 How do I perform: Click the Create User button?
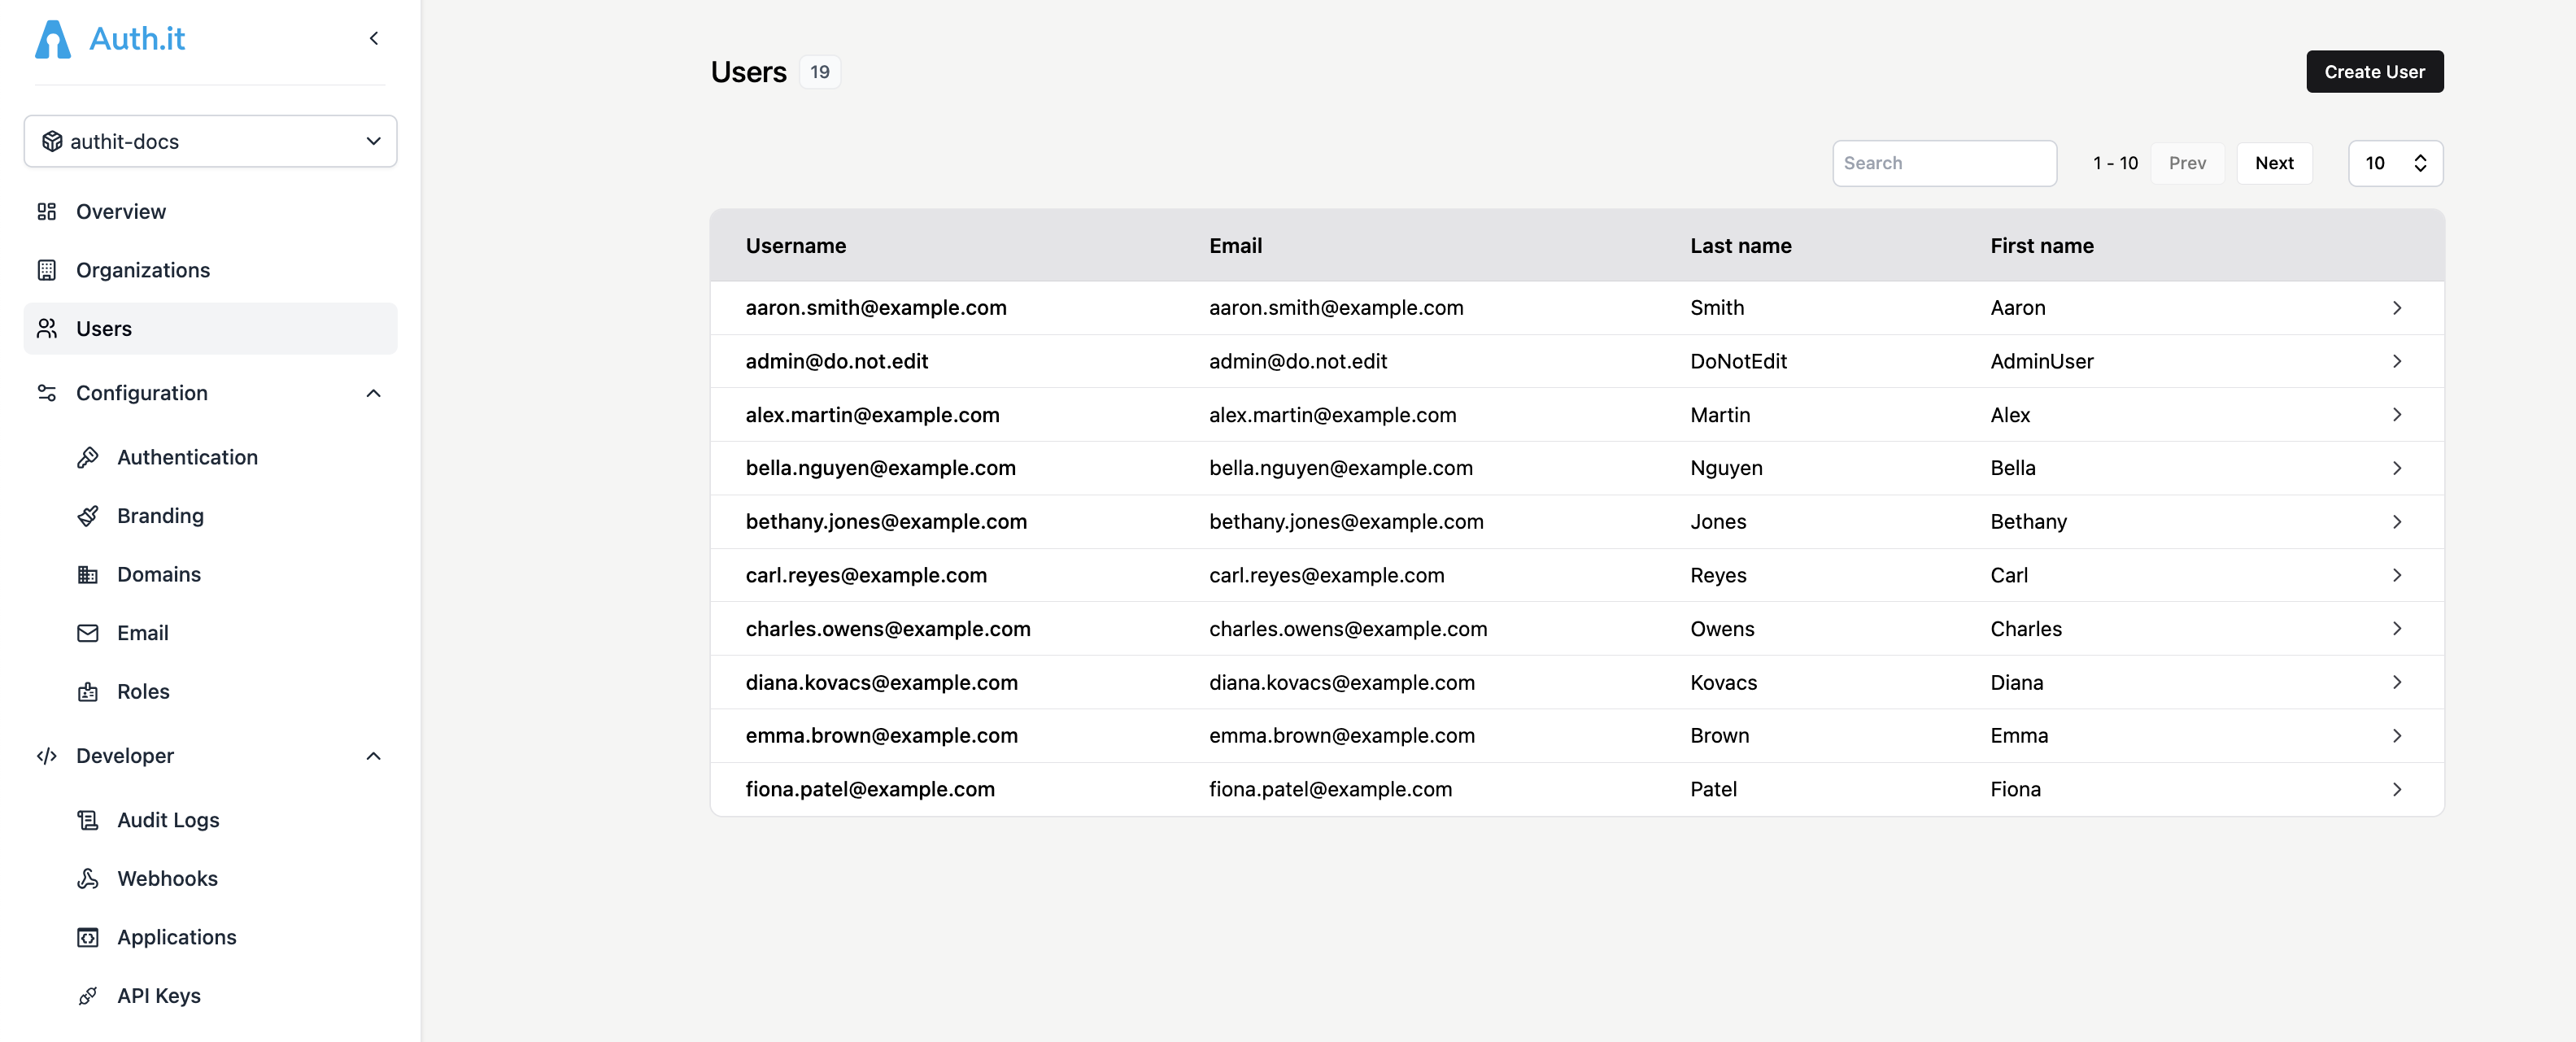[2374, 71]
